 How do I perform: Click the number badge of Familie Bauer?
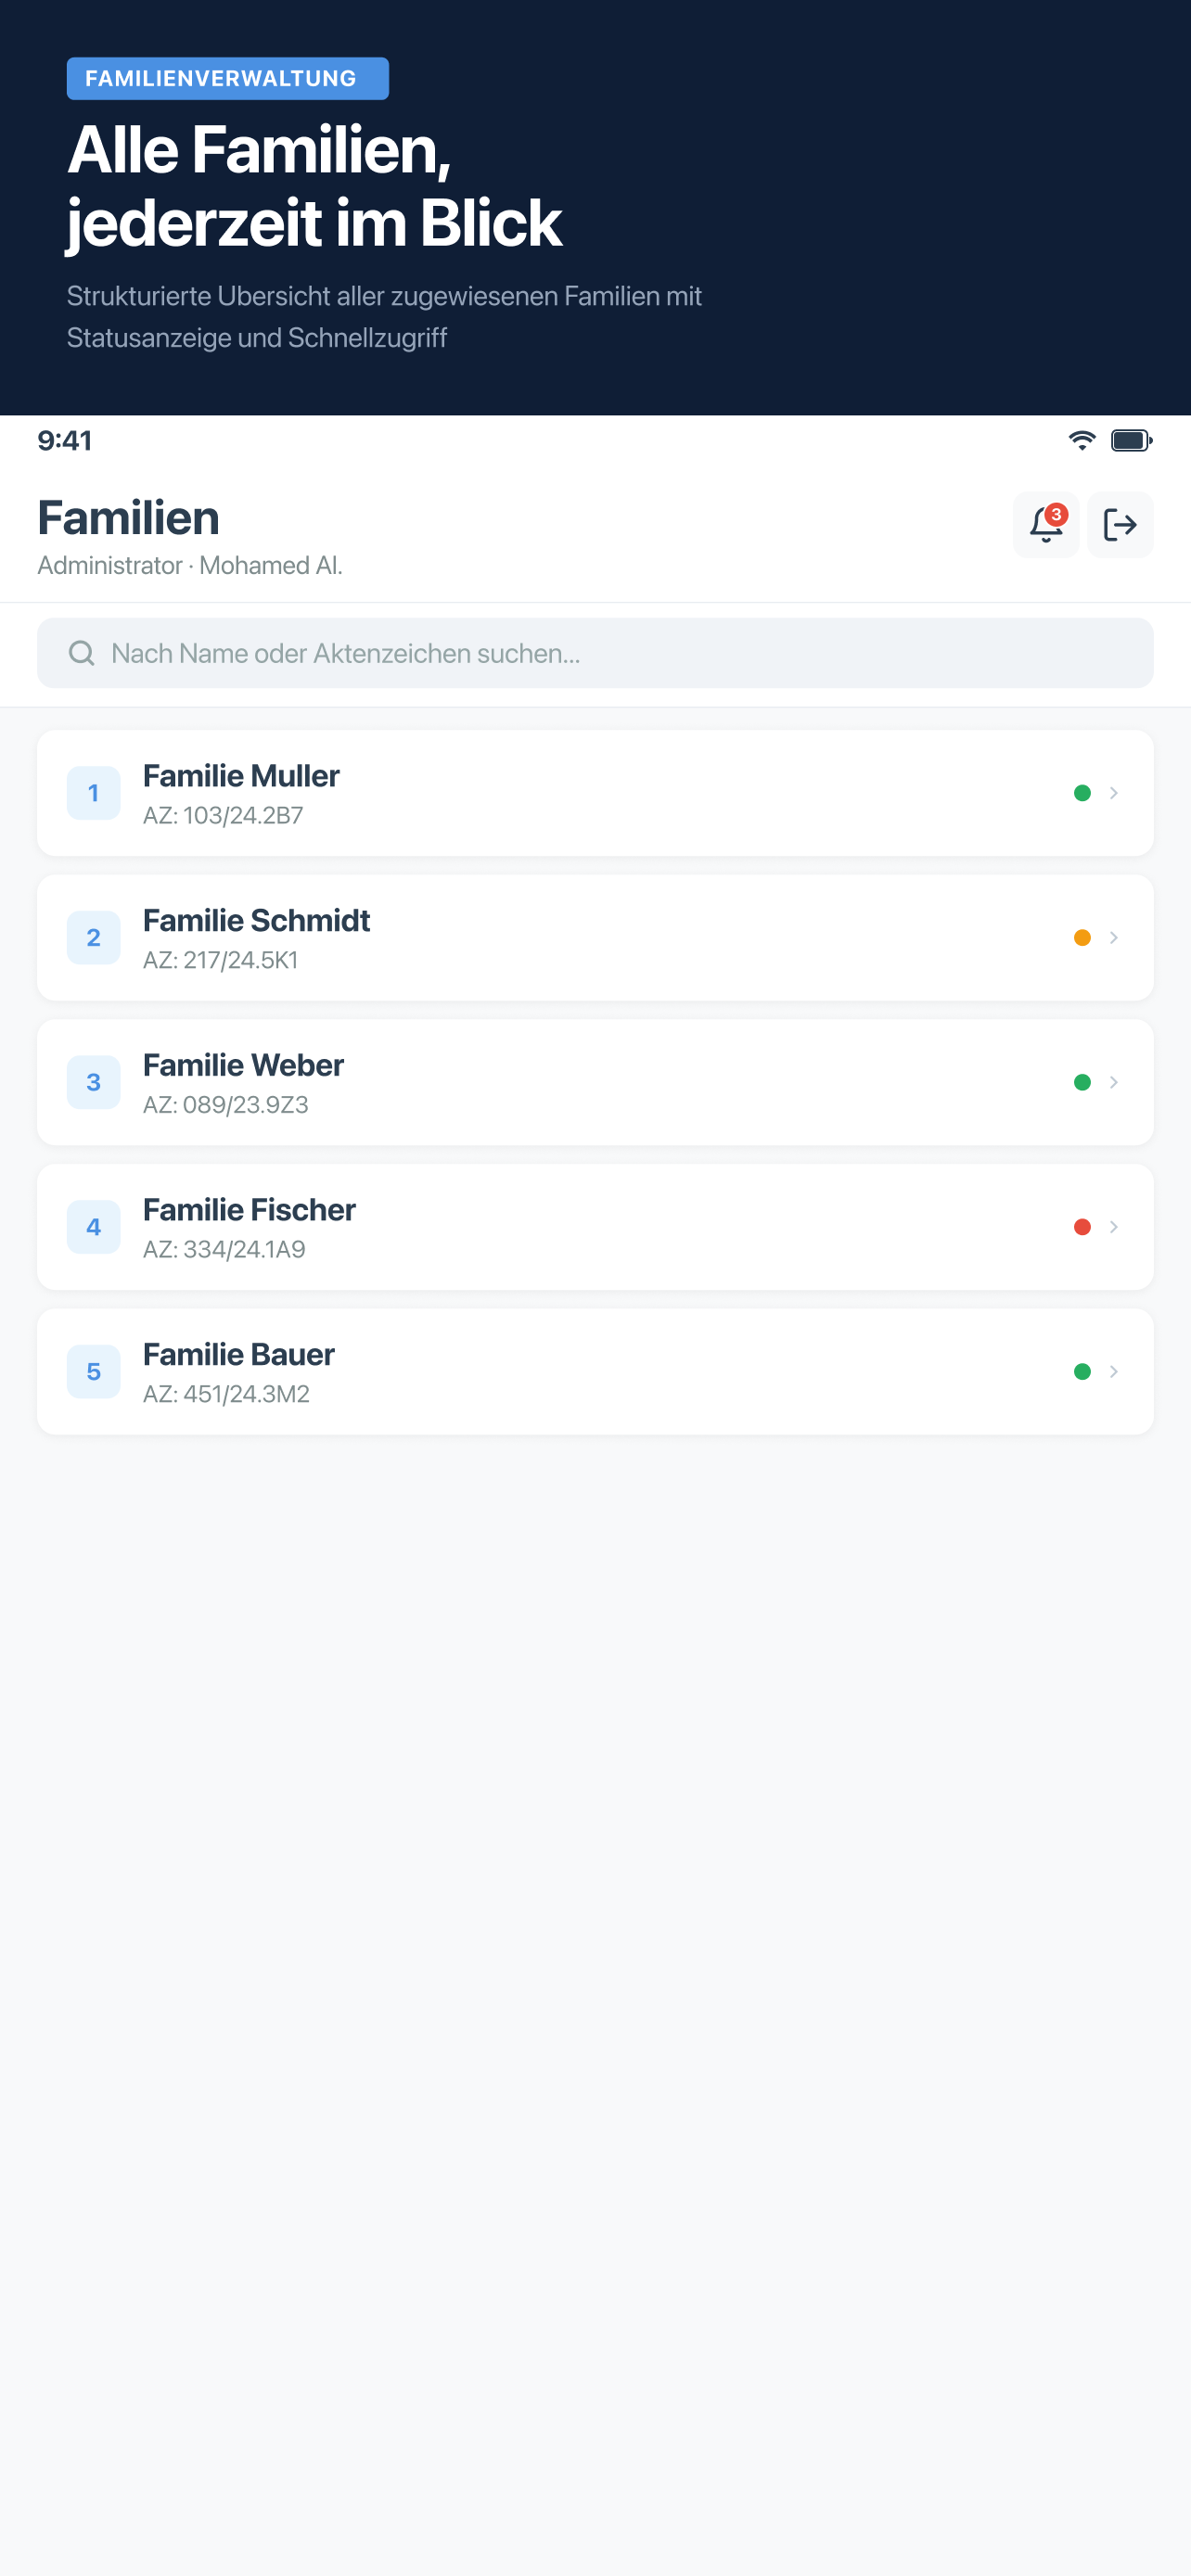tap(93, 1371)
